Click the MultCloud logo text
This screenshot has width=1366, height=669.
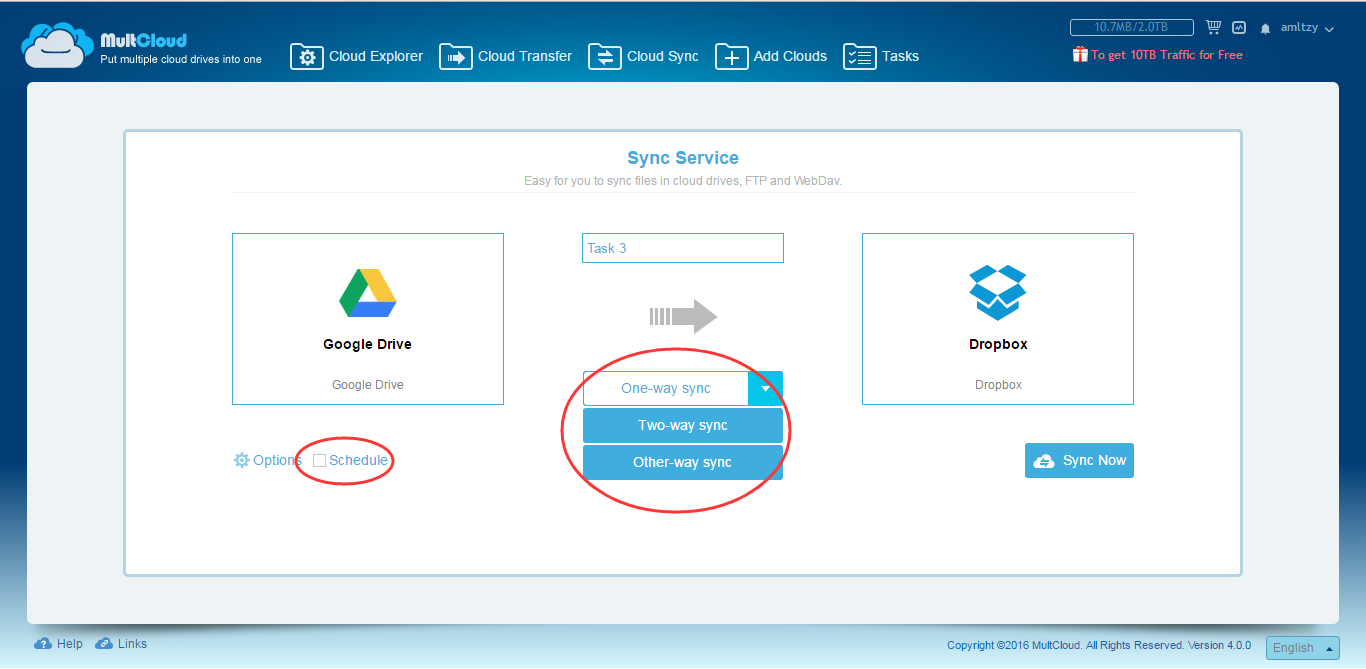143,40
